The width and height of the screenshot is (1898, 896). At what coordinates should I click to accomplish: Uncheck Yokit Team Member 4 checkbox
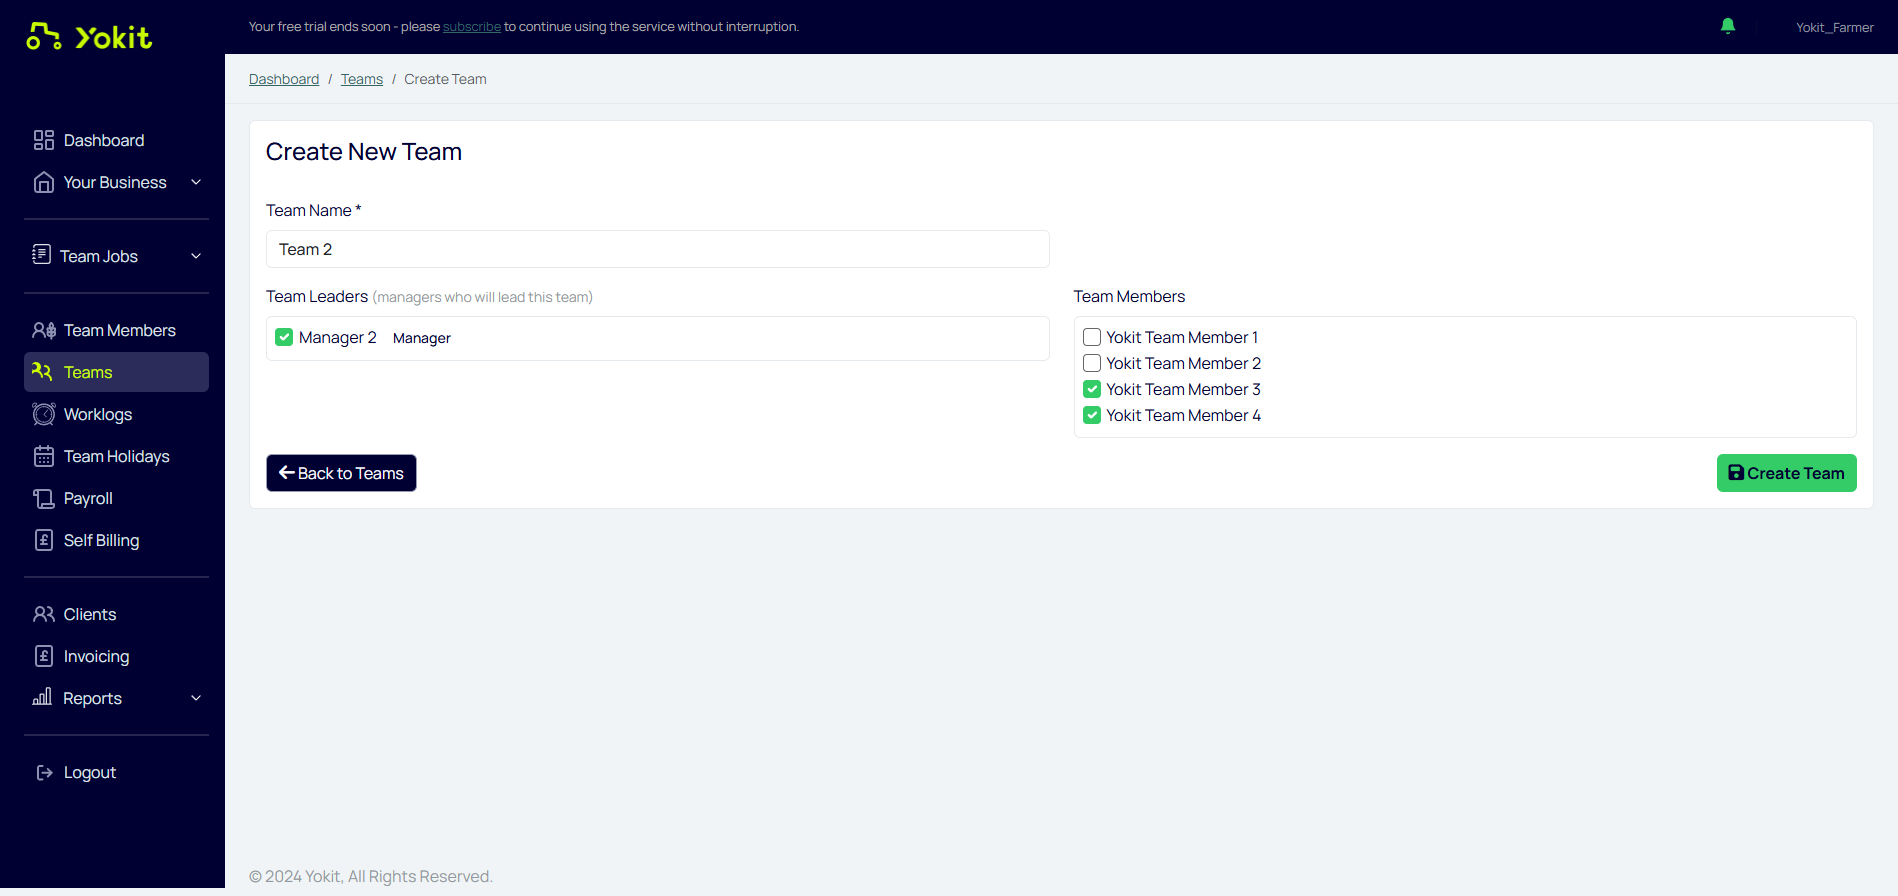pos(1092,415)
